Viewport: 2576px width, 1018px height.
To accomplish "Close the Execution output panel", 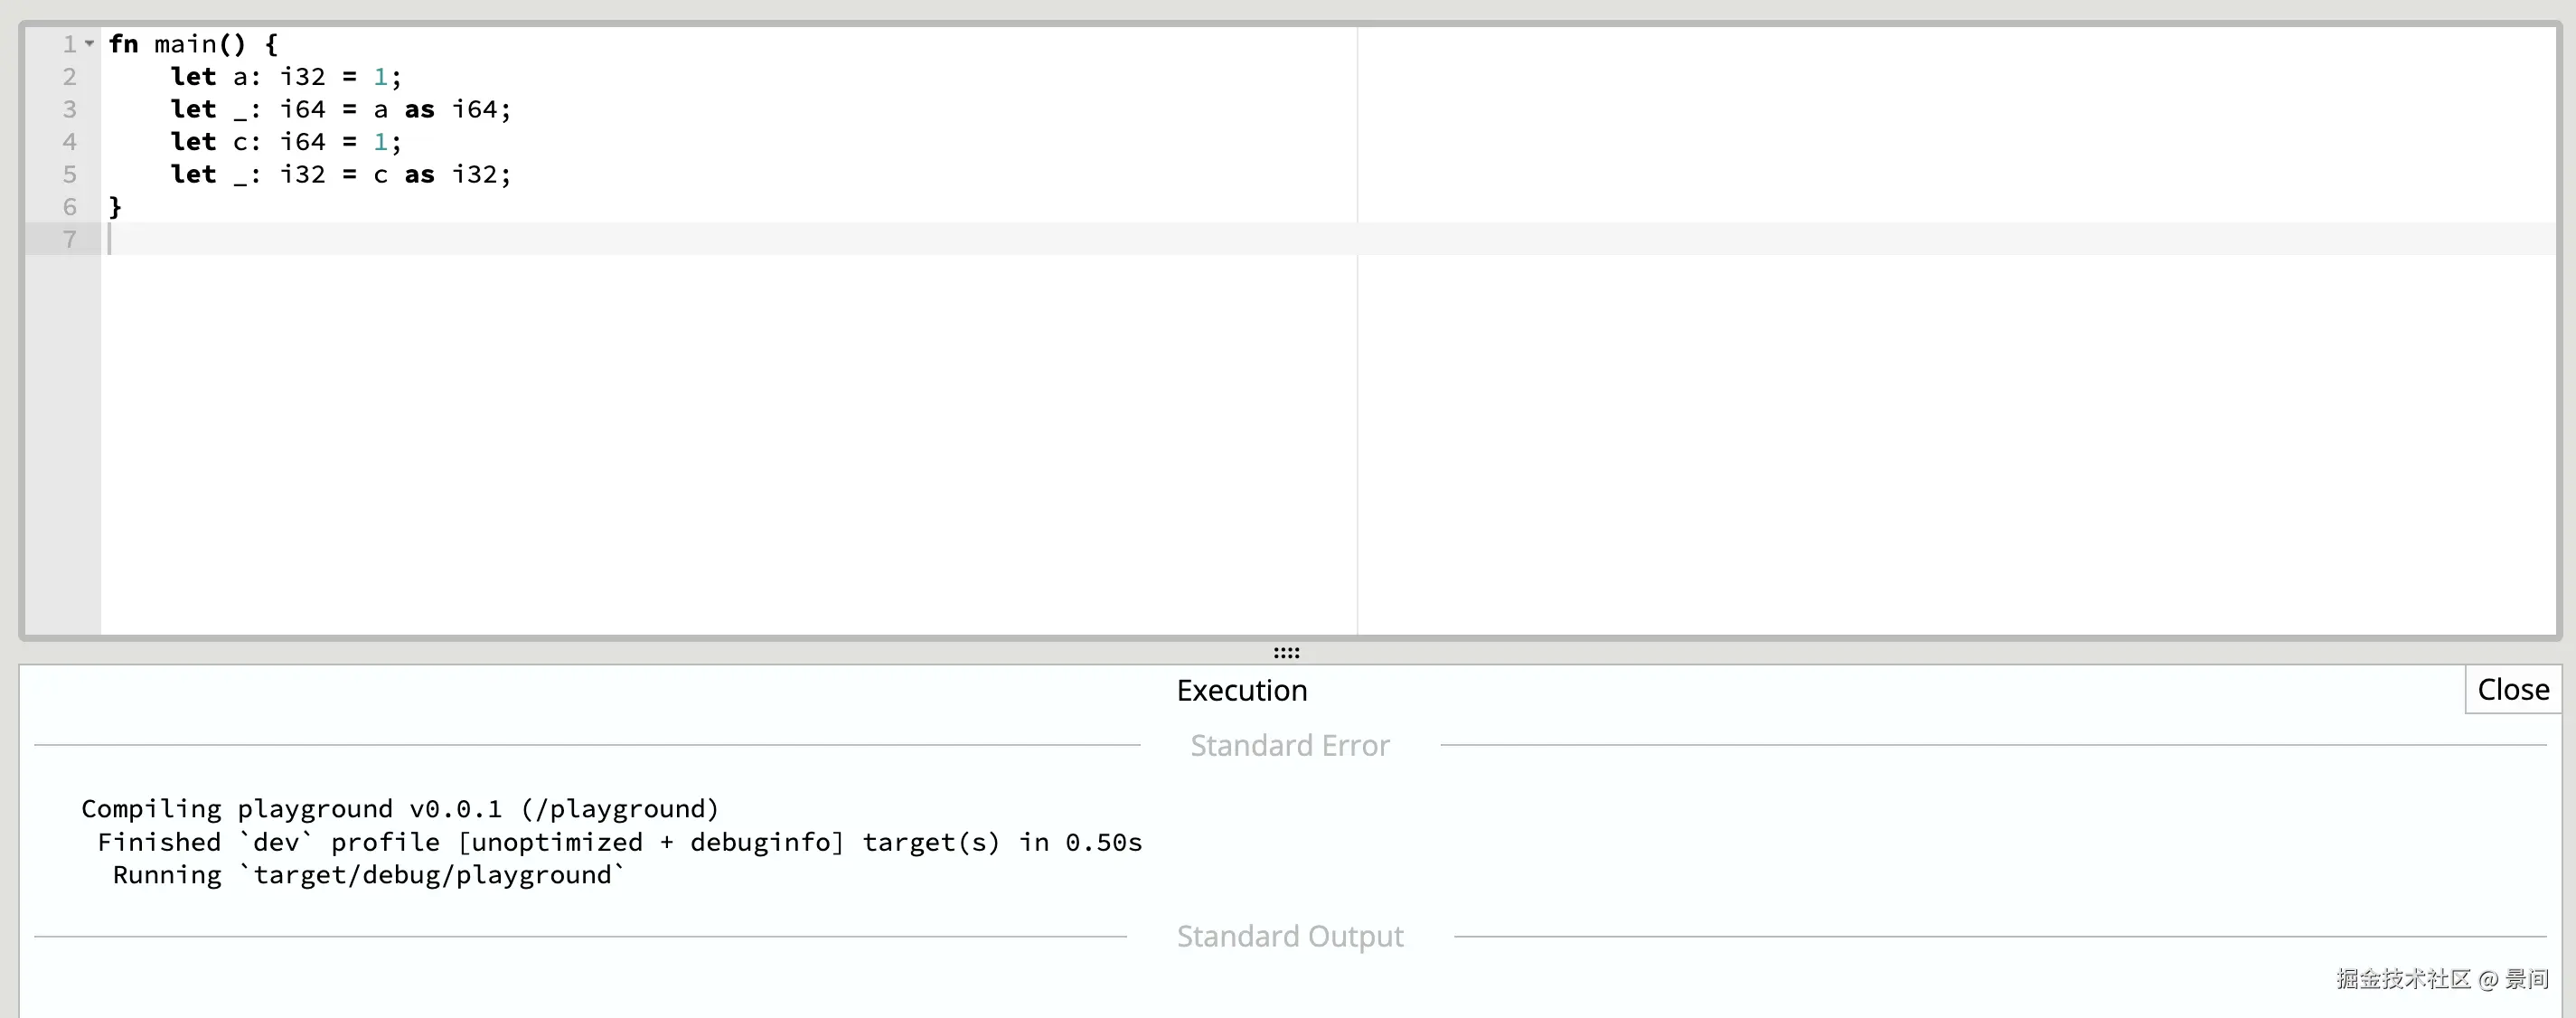I will [2512, 690].
